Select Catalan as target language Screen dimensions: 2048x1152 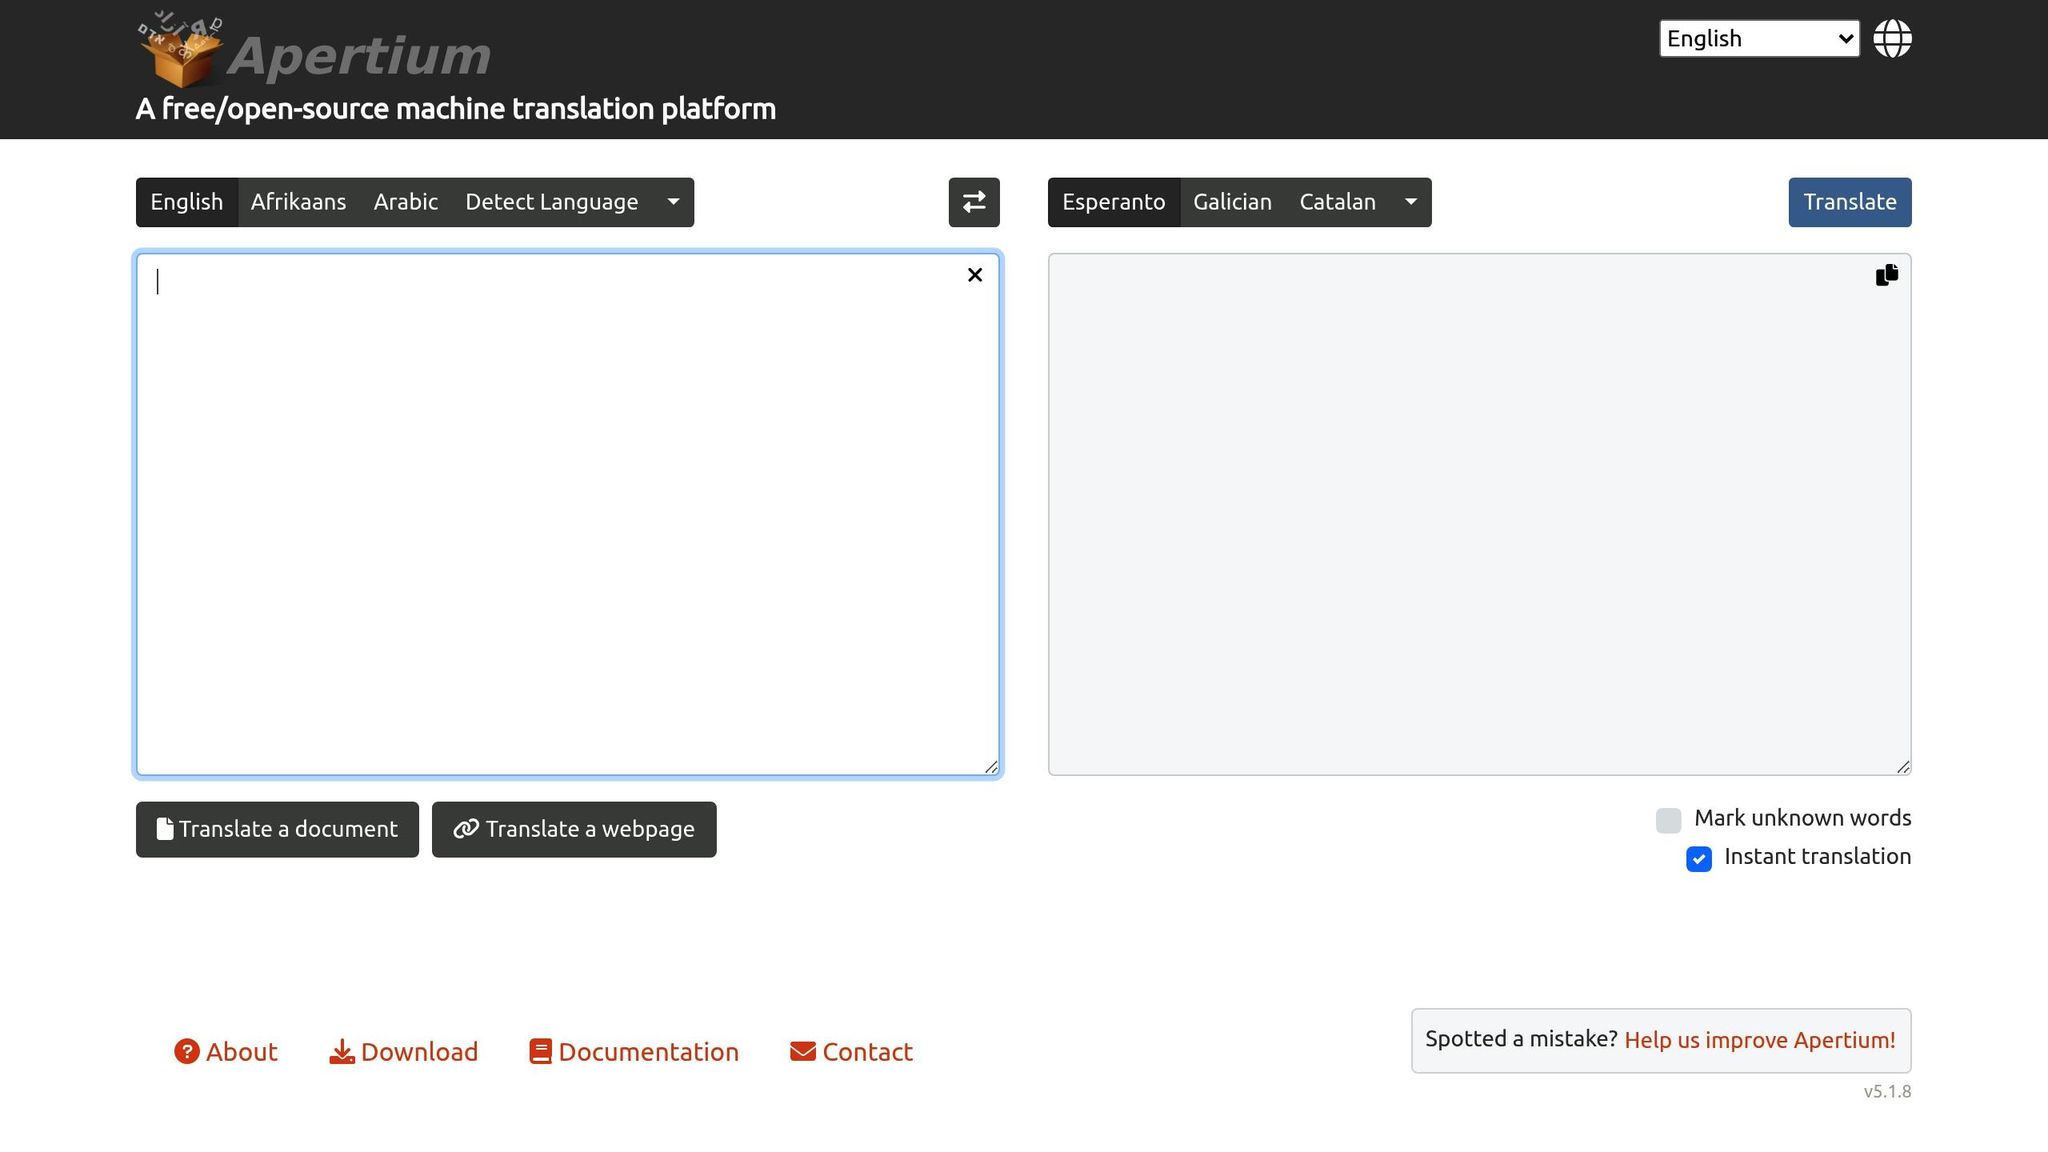pyautogui.click(x=1338, y=202)
